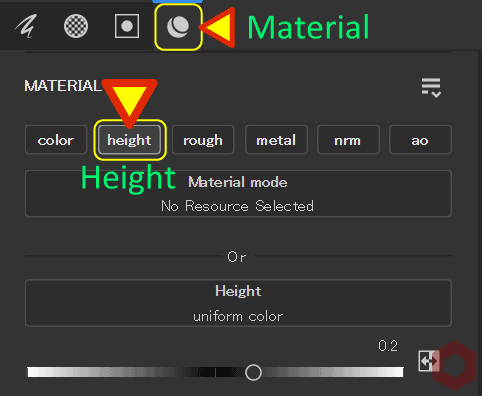Toggle the rough channel button

click(x=203, y=140)
